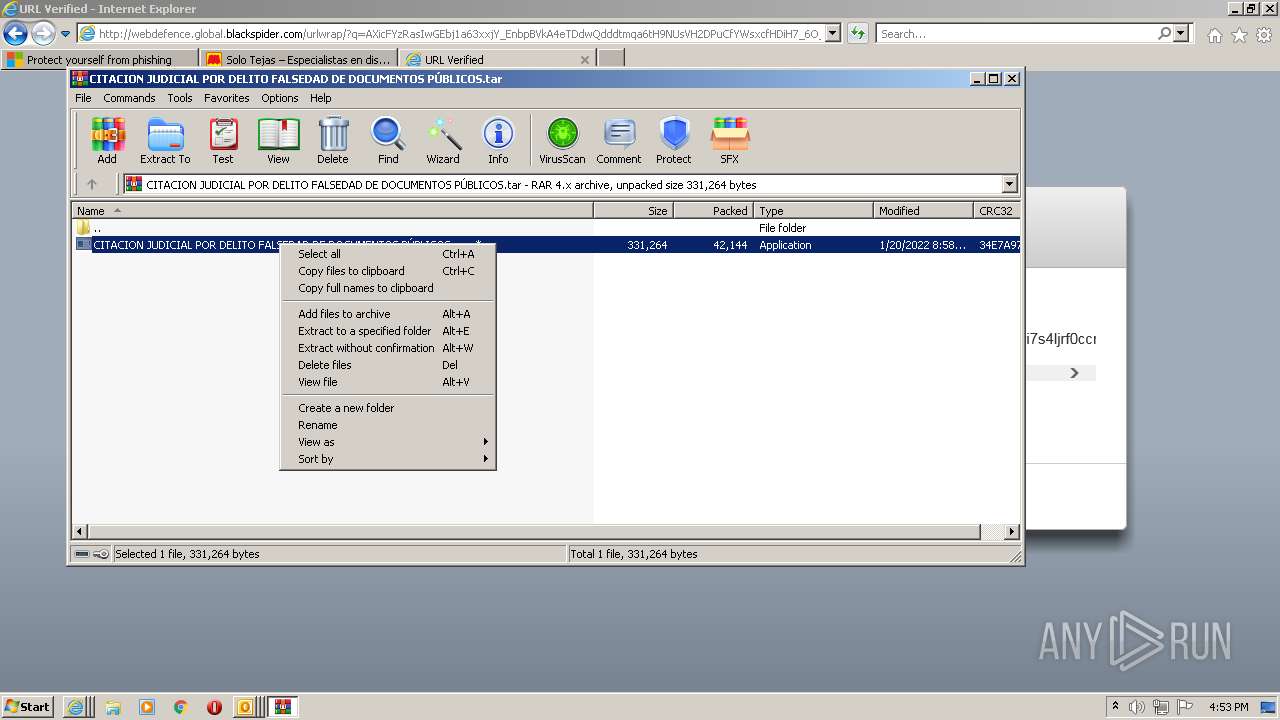The width and height of the screenshot is (1280, 720).
Task: Click Internet Explorer back button
Action: (15, 34)
